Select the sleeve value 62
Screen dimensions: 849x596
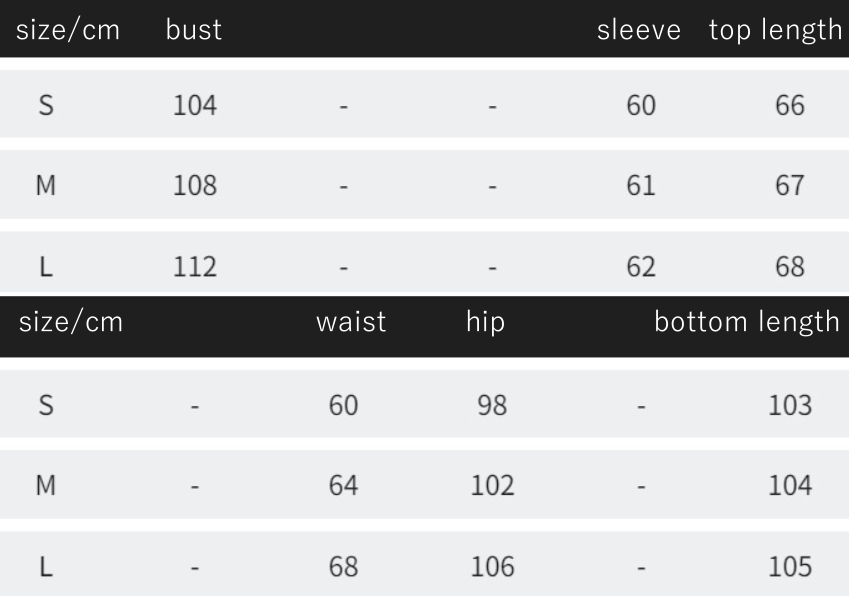tap(641, 267)
